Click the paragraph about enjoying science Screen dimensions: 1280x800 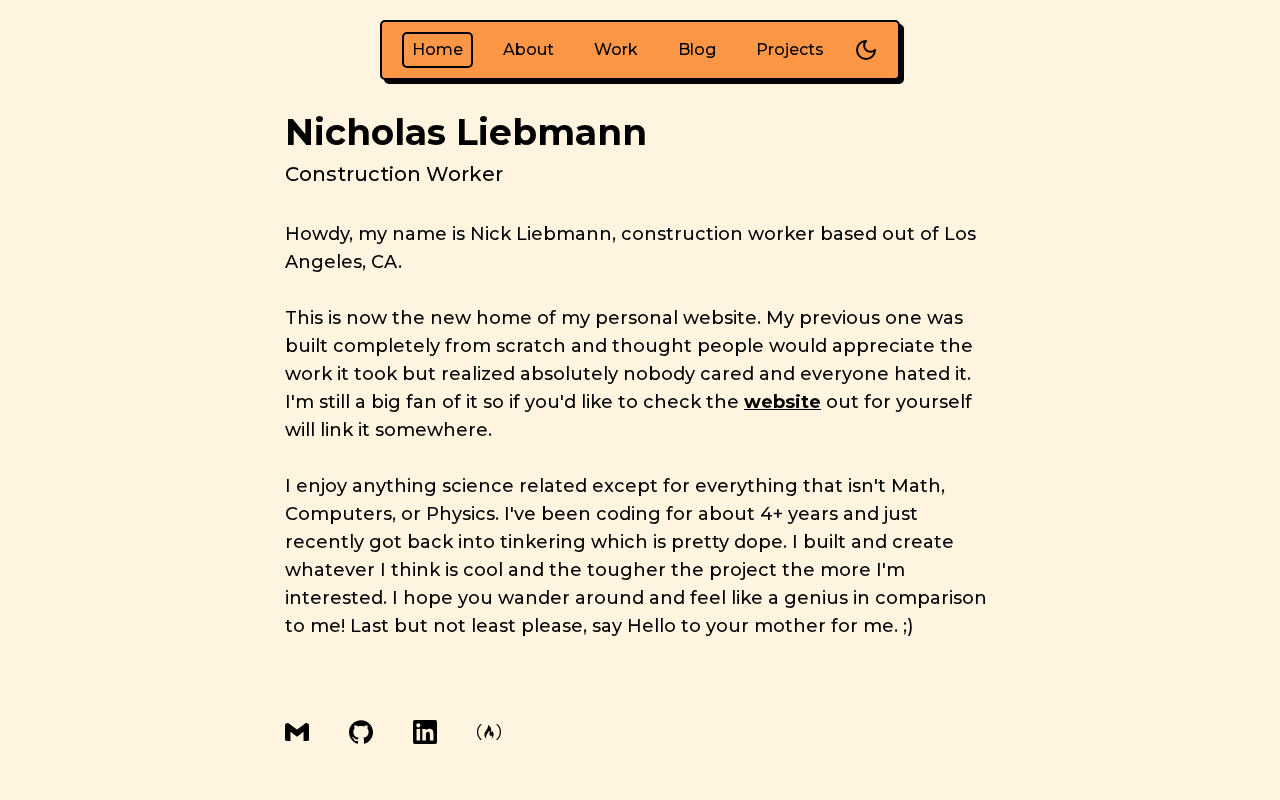coord(637,556)
